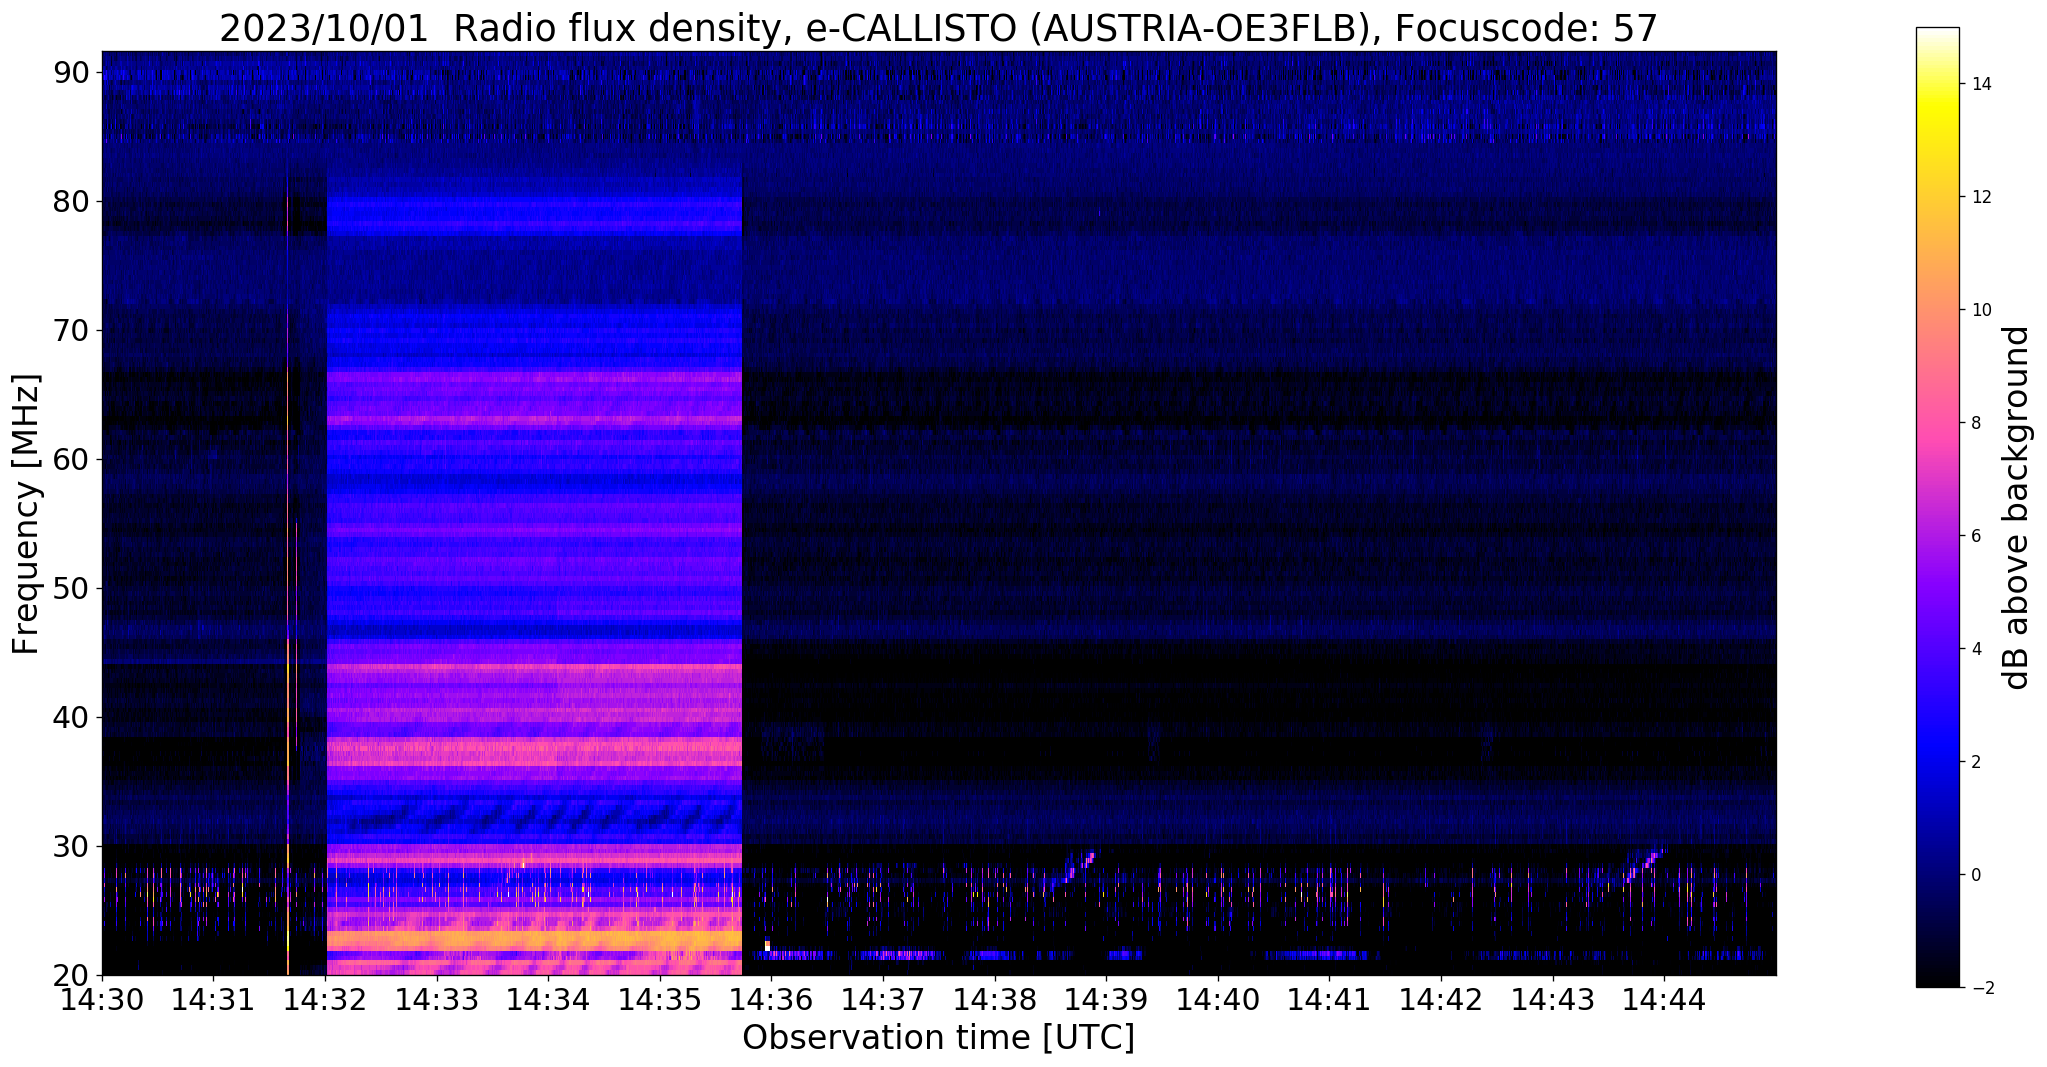Click the 30 MHz frequency tick label
Screen dimensions: 2047x1067
pyautogui.click(x=72, y=846)
